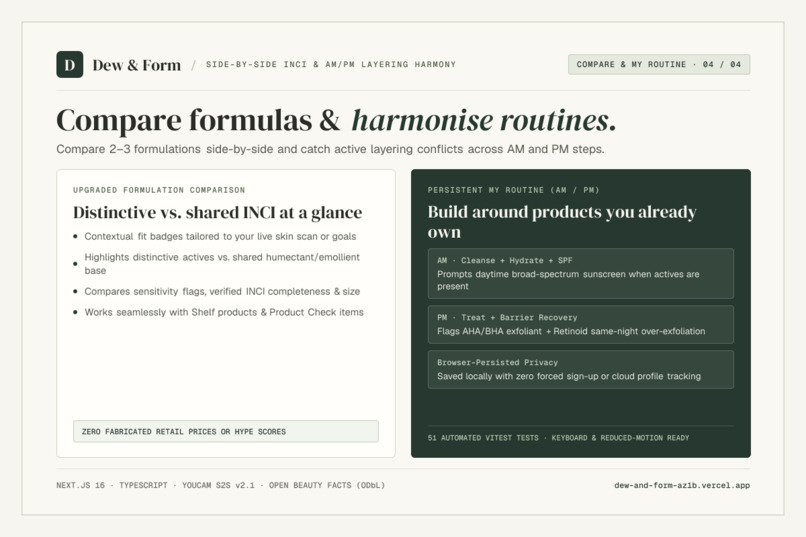The height and width of the screenshot is (537, 806).
Task: Click 'Distinctive vs. shared INCI at a glance' heading
Action: (x=217, y=212)
